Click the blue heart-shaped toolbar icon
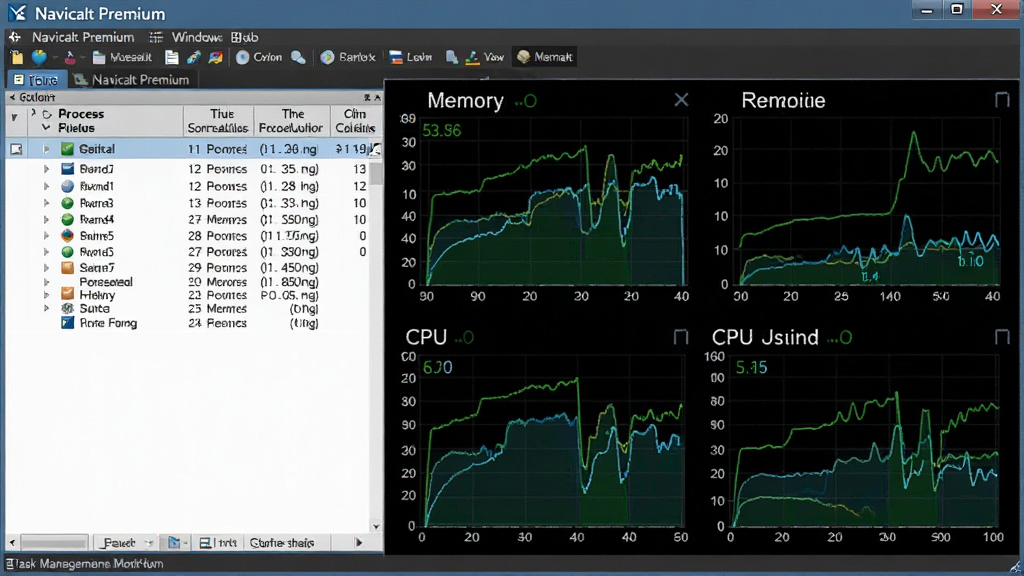1024x576 pixels. [39, 57]
